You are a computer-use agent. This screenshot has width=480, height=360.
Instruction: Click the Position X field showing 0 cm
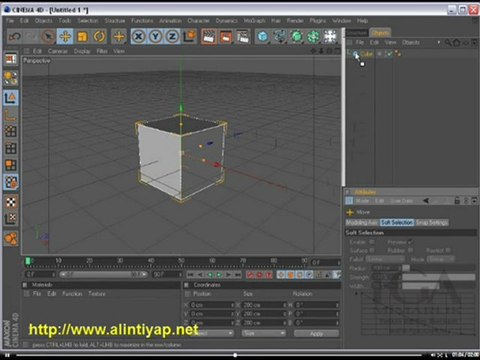[x=211, y=305]
